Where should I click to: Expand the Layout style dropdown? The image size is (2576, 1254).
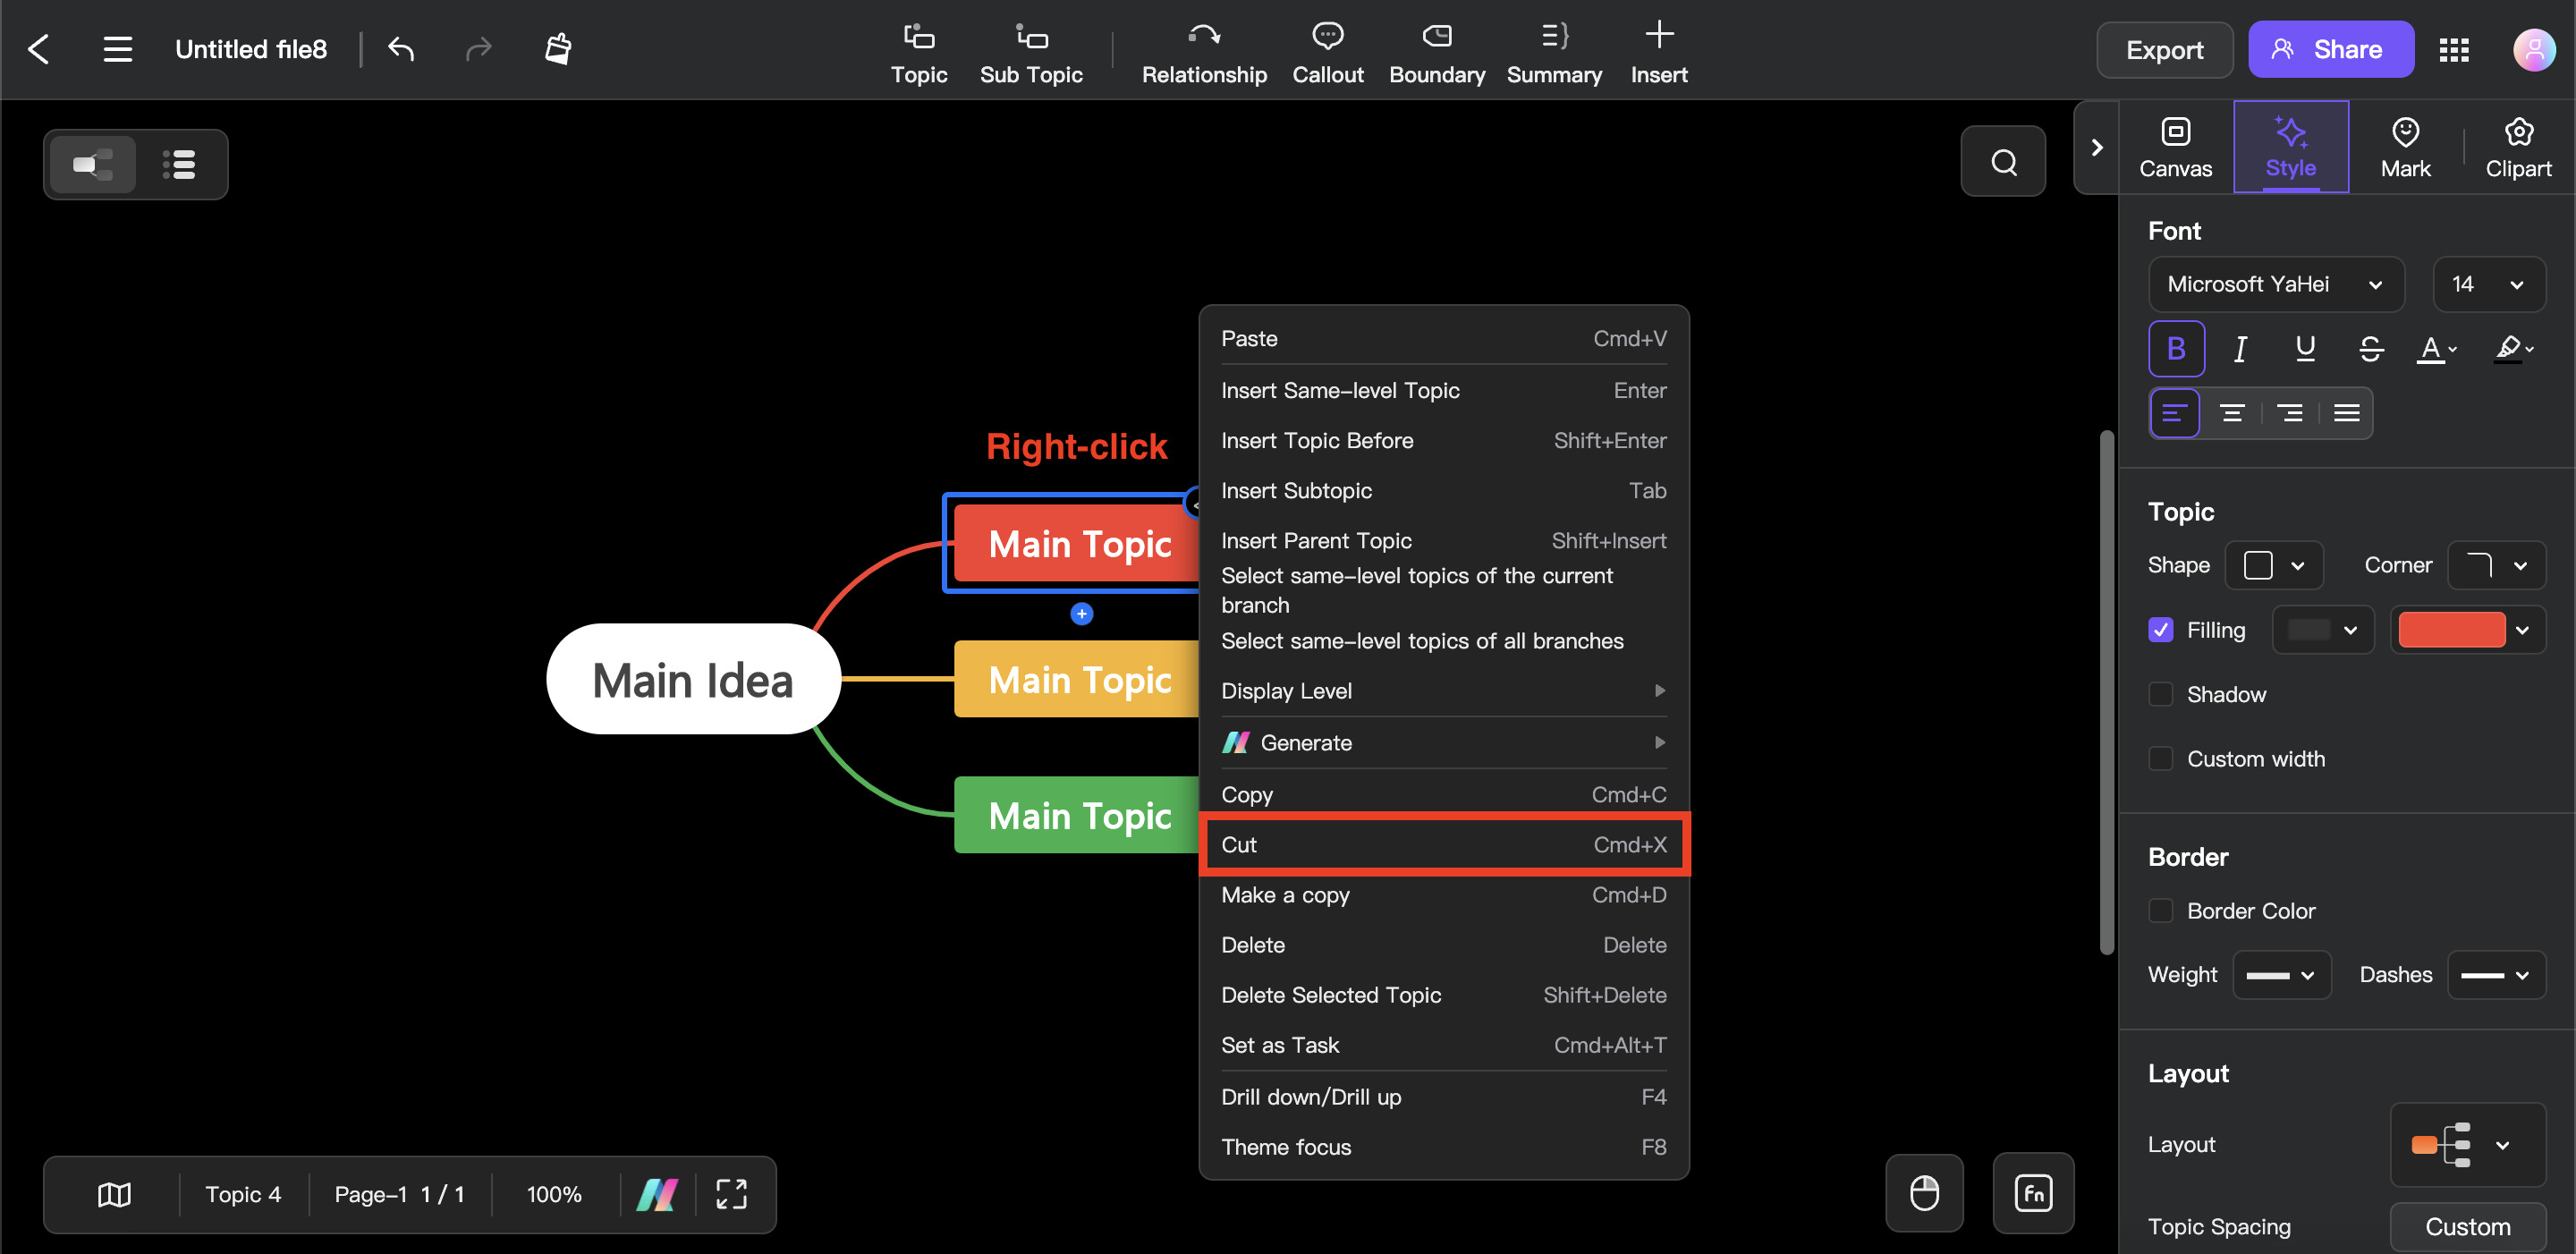click(2504, 1144)
